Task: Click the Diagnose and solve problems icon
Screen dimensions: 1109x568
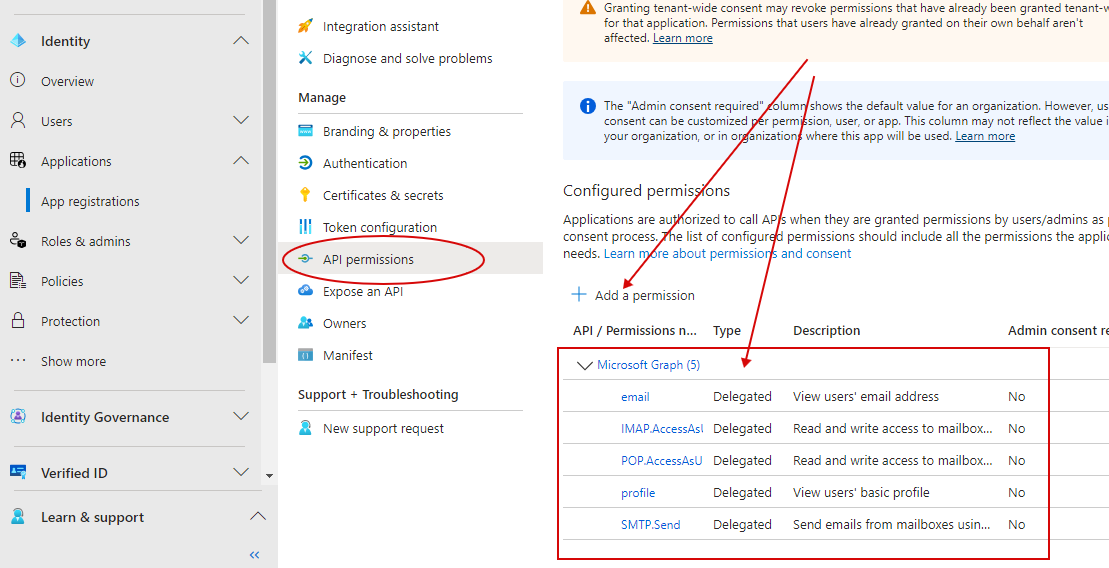Action: tap(306, 58)
